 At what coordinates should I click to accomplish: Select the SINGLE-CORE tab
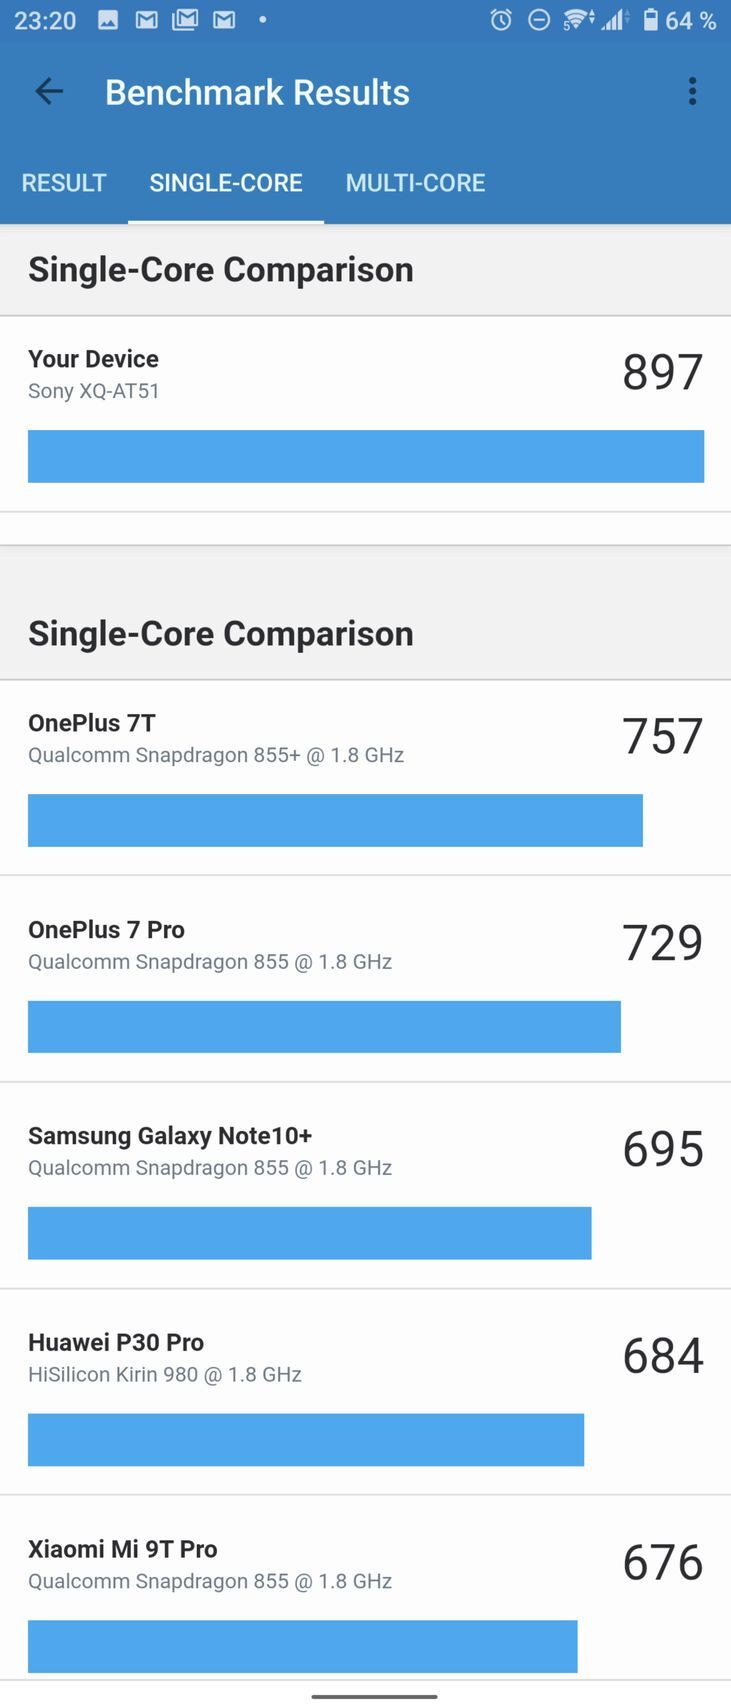[226, 183]
